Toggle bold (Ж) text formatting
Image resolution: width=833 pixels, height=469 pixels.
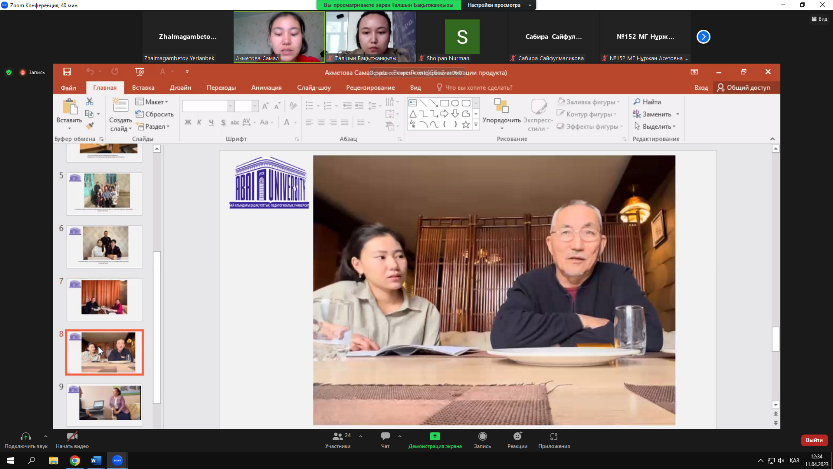click(186, 122)
